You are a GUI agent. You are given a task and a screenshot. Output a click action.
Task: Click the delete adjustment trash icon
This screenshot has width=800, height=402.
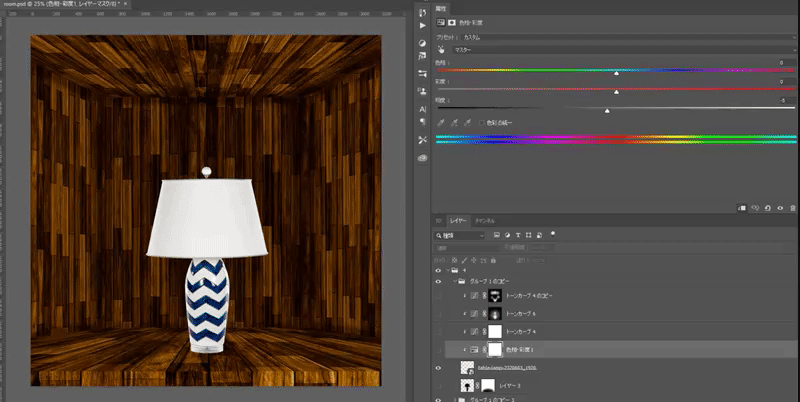pos(790,208)
